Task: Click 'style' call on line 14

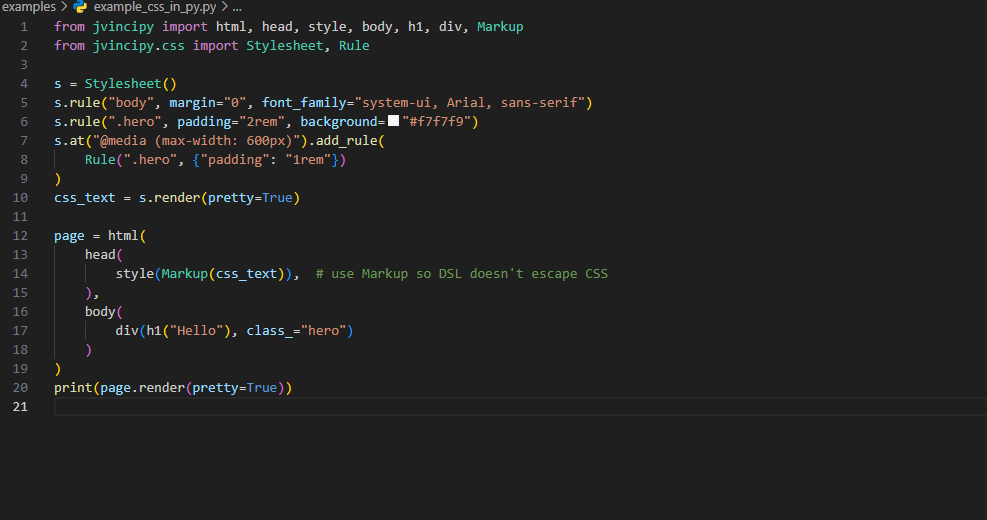Action: [135, 274]
